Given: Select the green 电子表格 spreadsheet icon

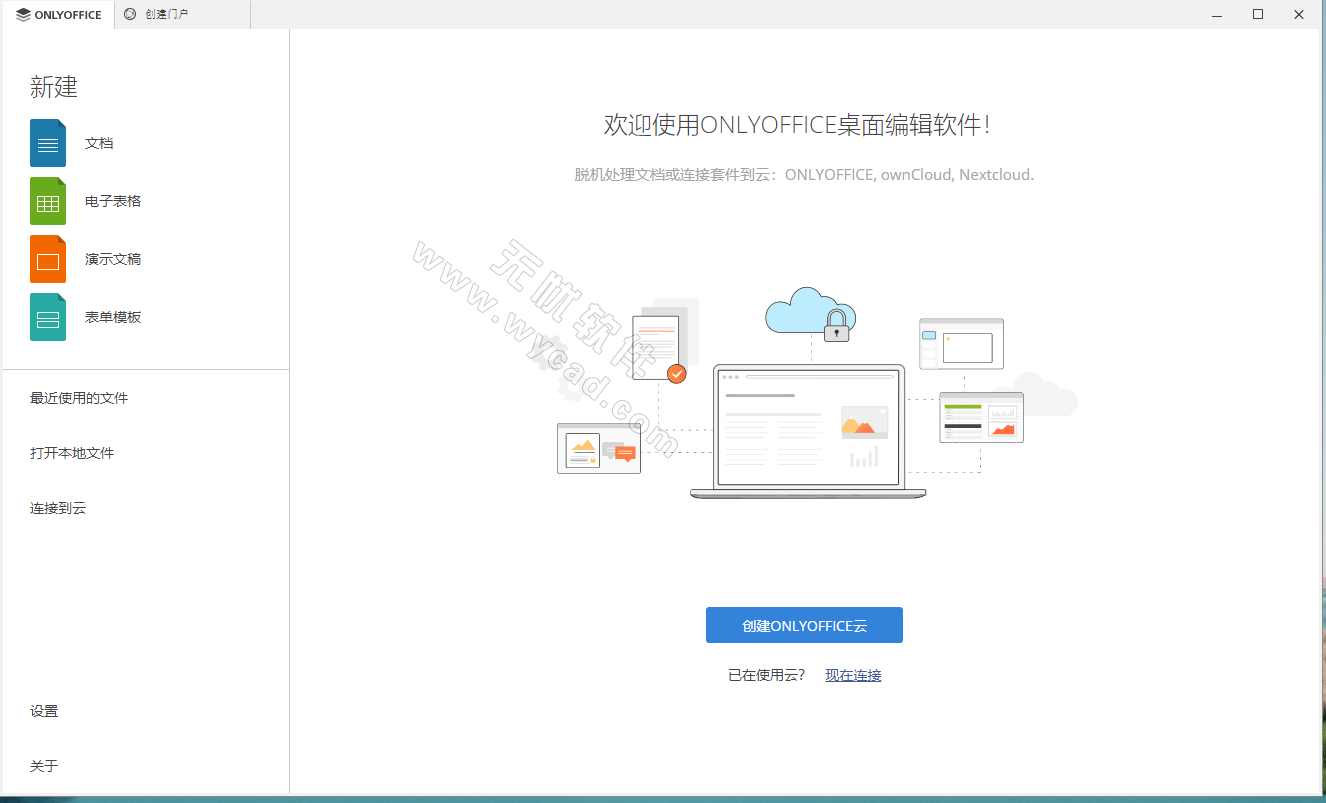Looking at the screenshot, I should point(47,200).
